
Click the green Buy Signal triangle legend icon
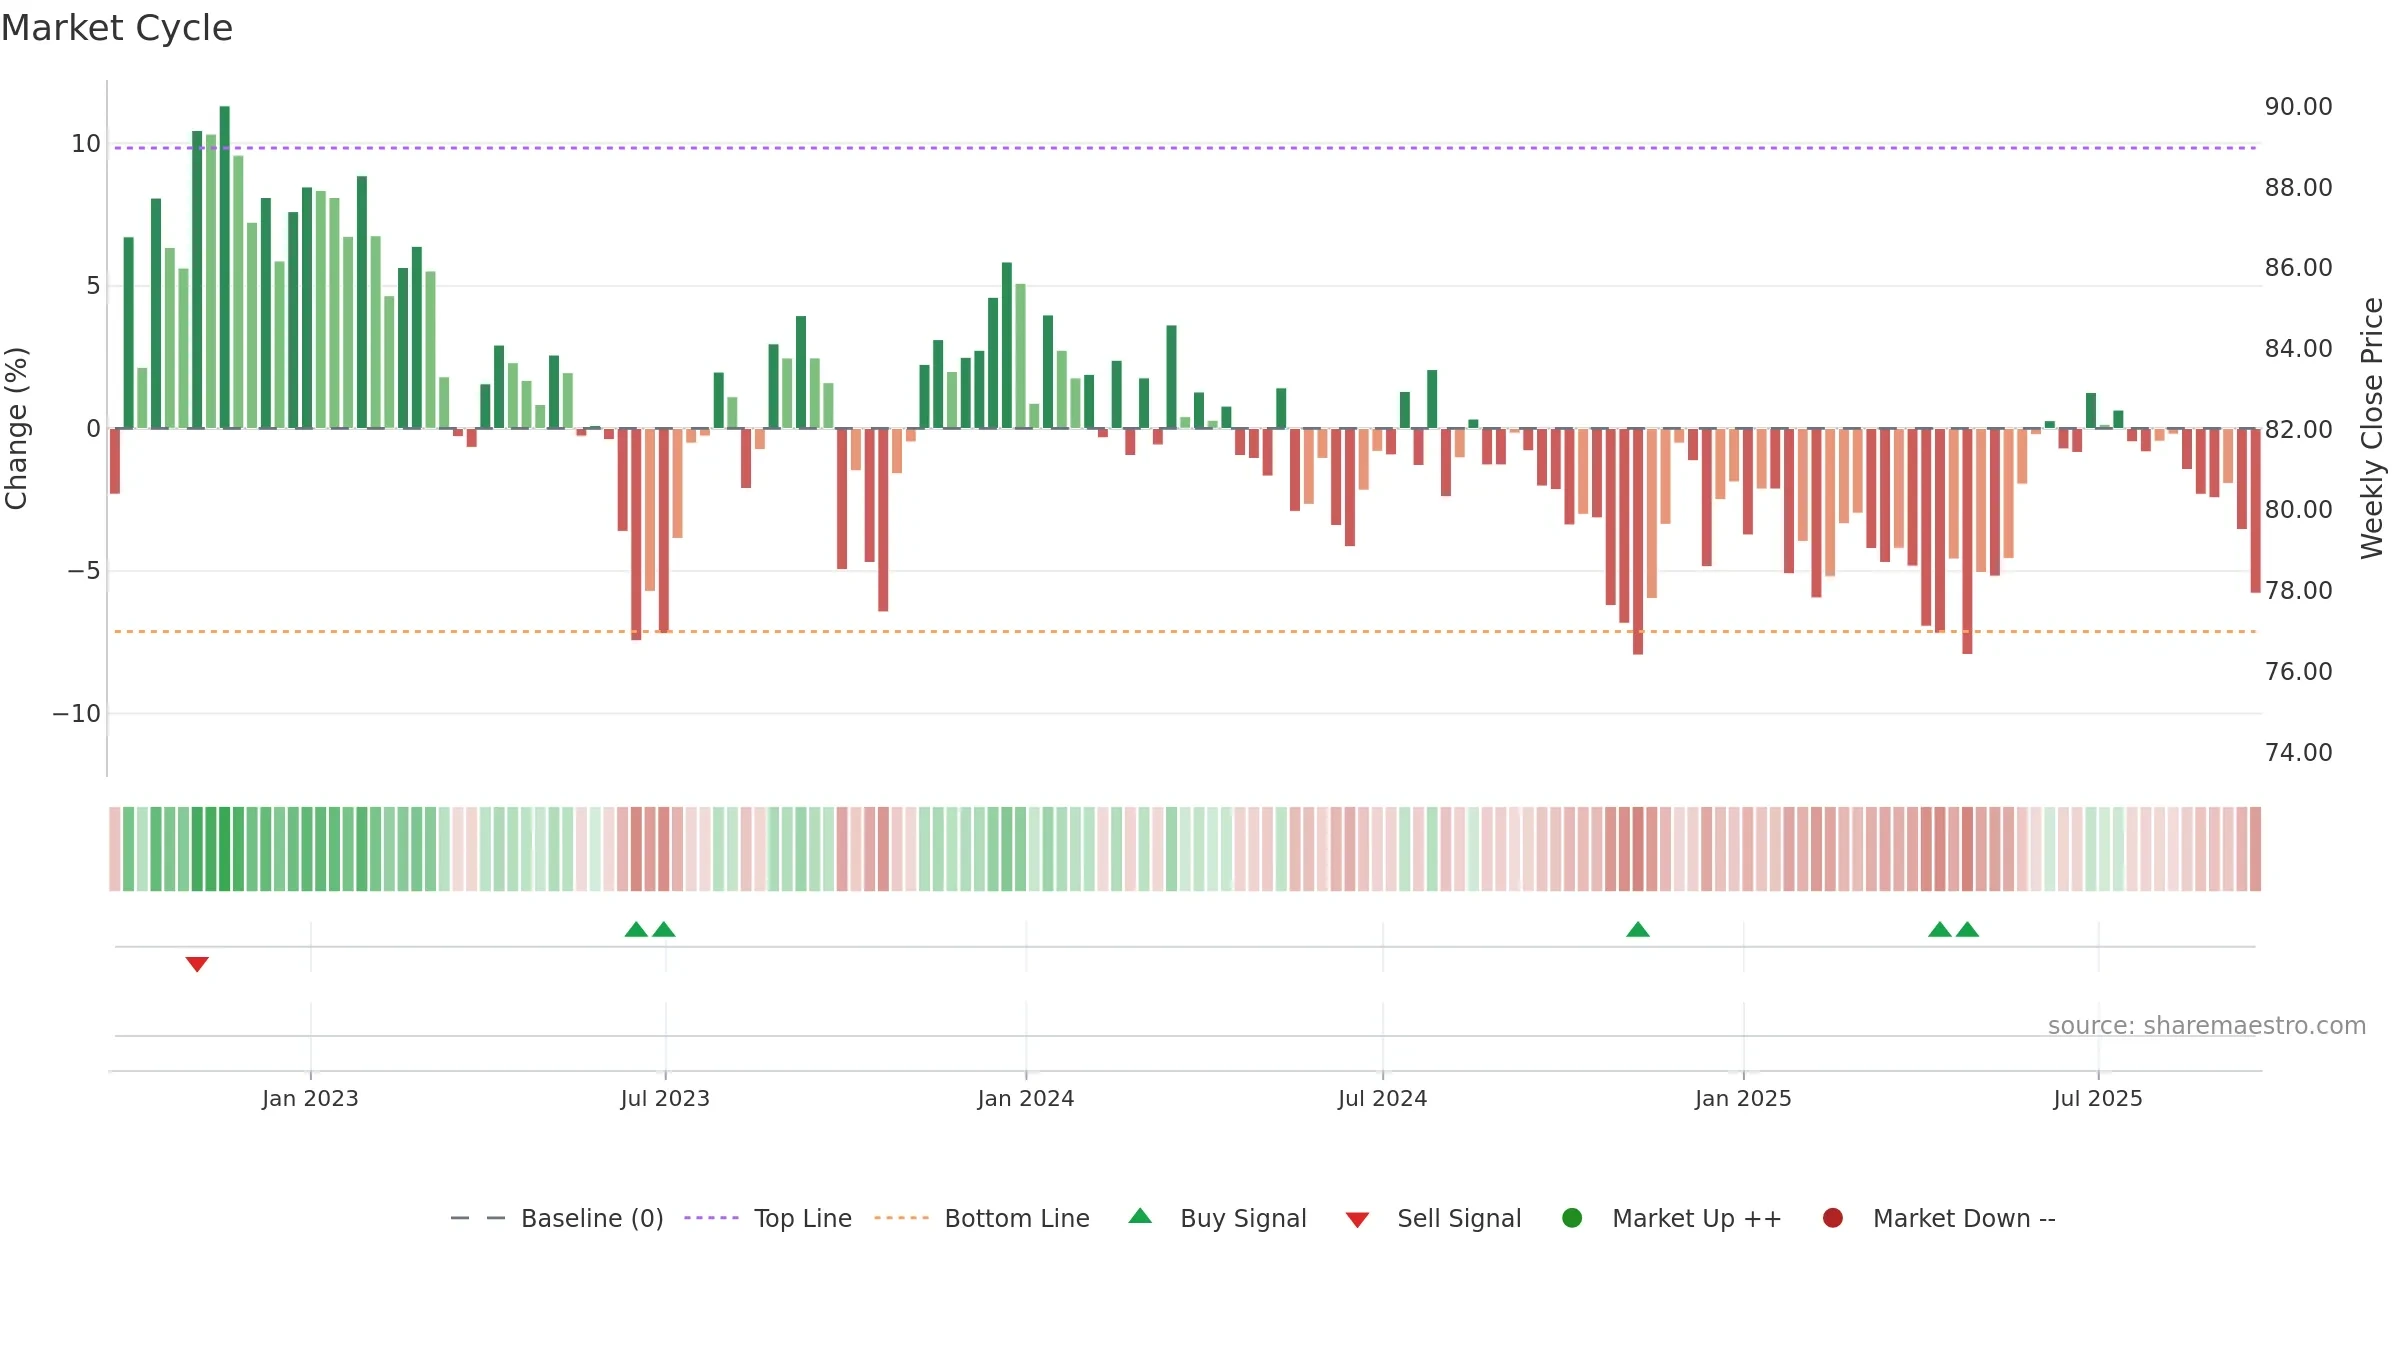point(1140,1216)
